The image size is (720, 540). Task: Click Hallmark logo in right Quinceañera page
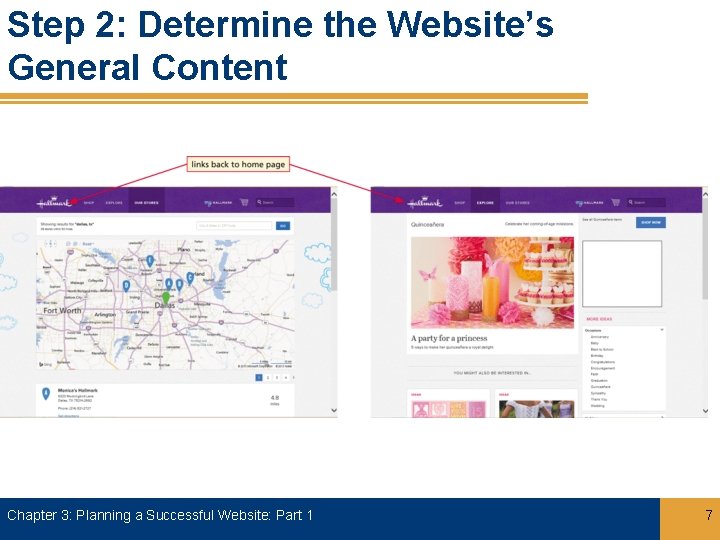[x=425, y=202]
